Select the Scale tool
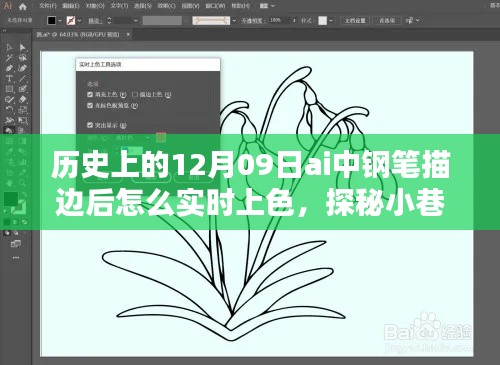The width and height of the screenshot is (500, 365). point(22,110)
